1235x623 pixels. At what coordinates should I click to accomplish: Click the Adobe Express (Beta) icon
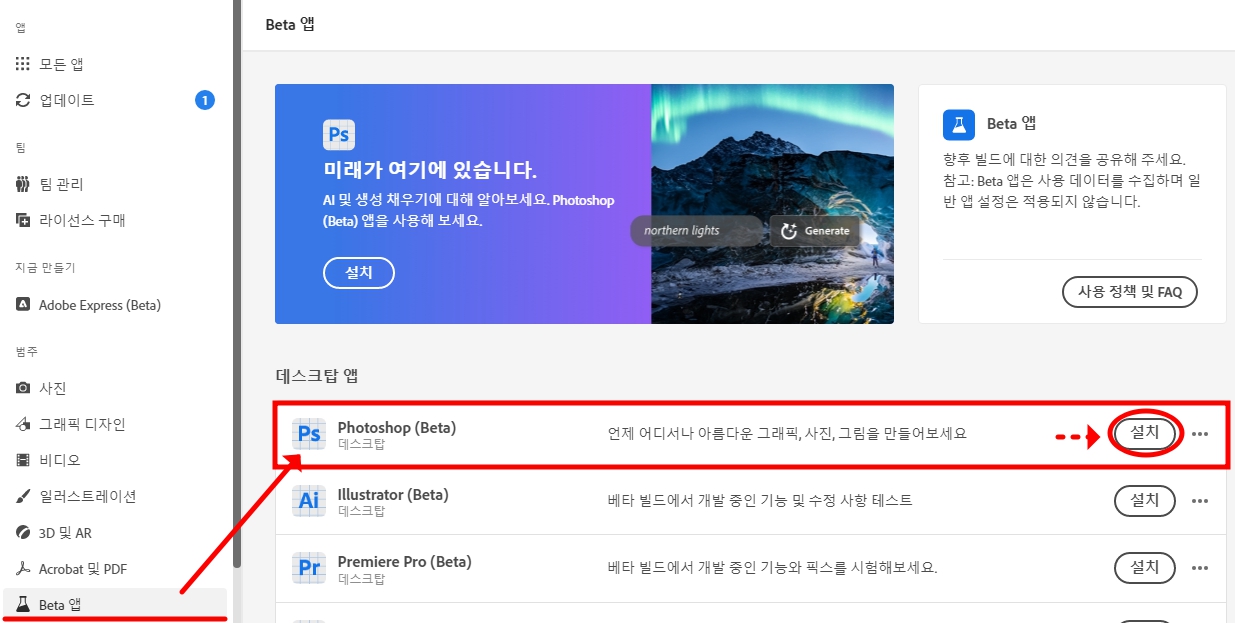pos(23,305)
